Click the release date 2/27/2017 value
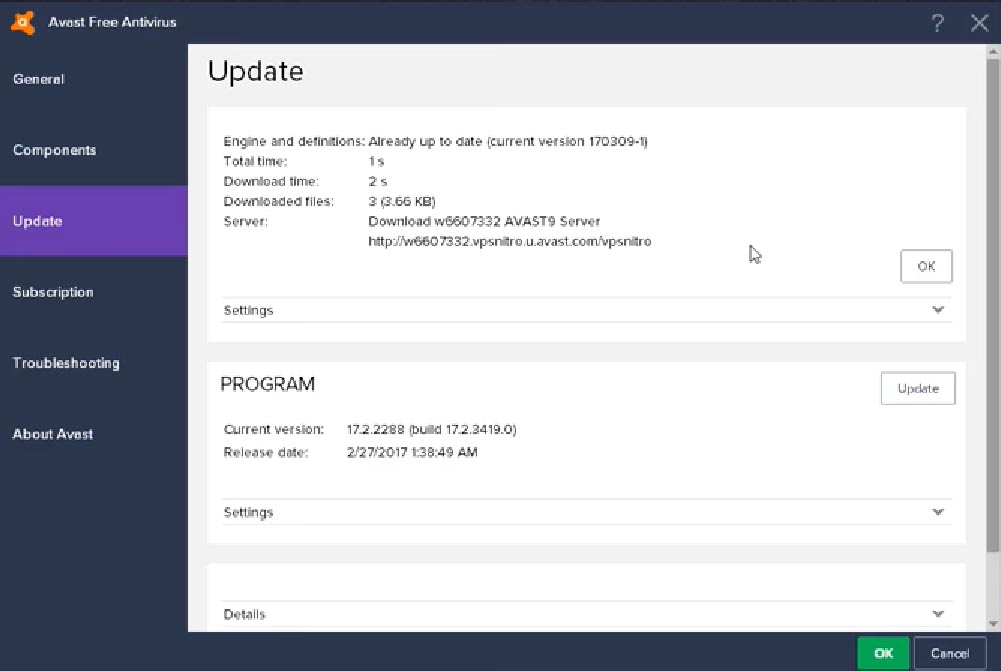 point(412,452)
